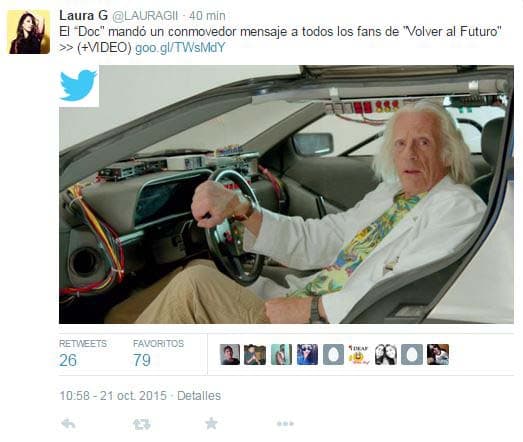Click the blue Twitter bird logo
Image resolution: width=523 pixels, height=442 pixels.
point(79,86)
